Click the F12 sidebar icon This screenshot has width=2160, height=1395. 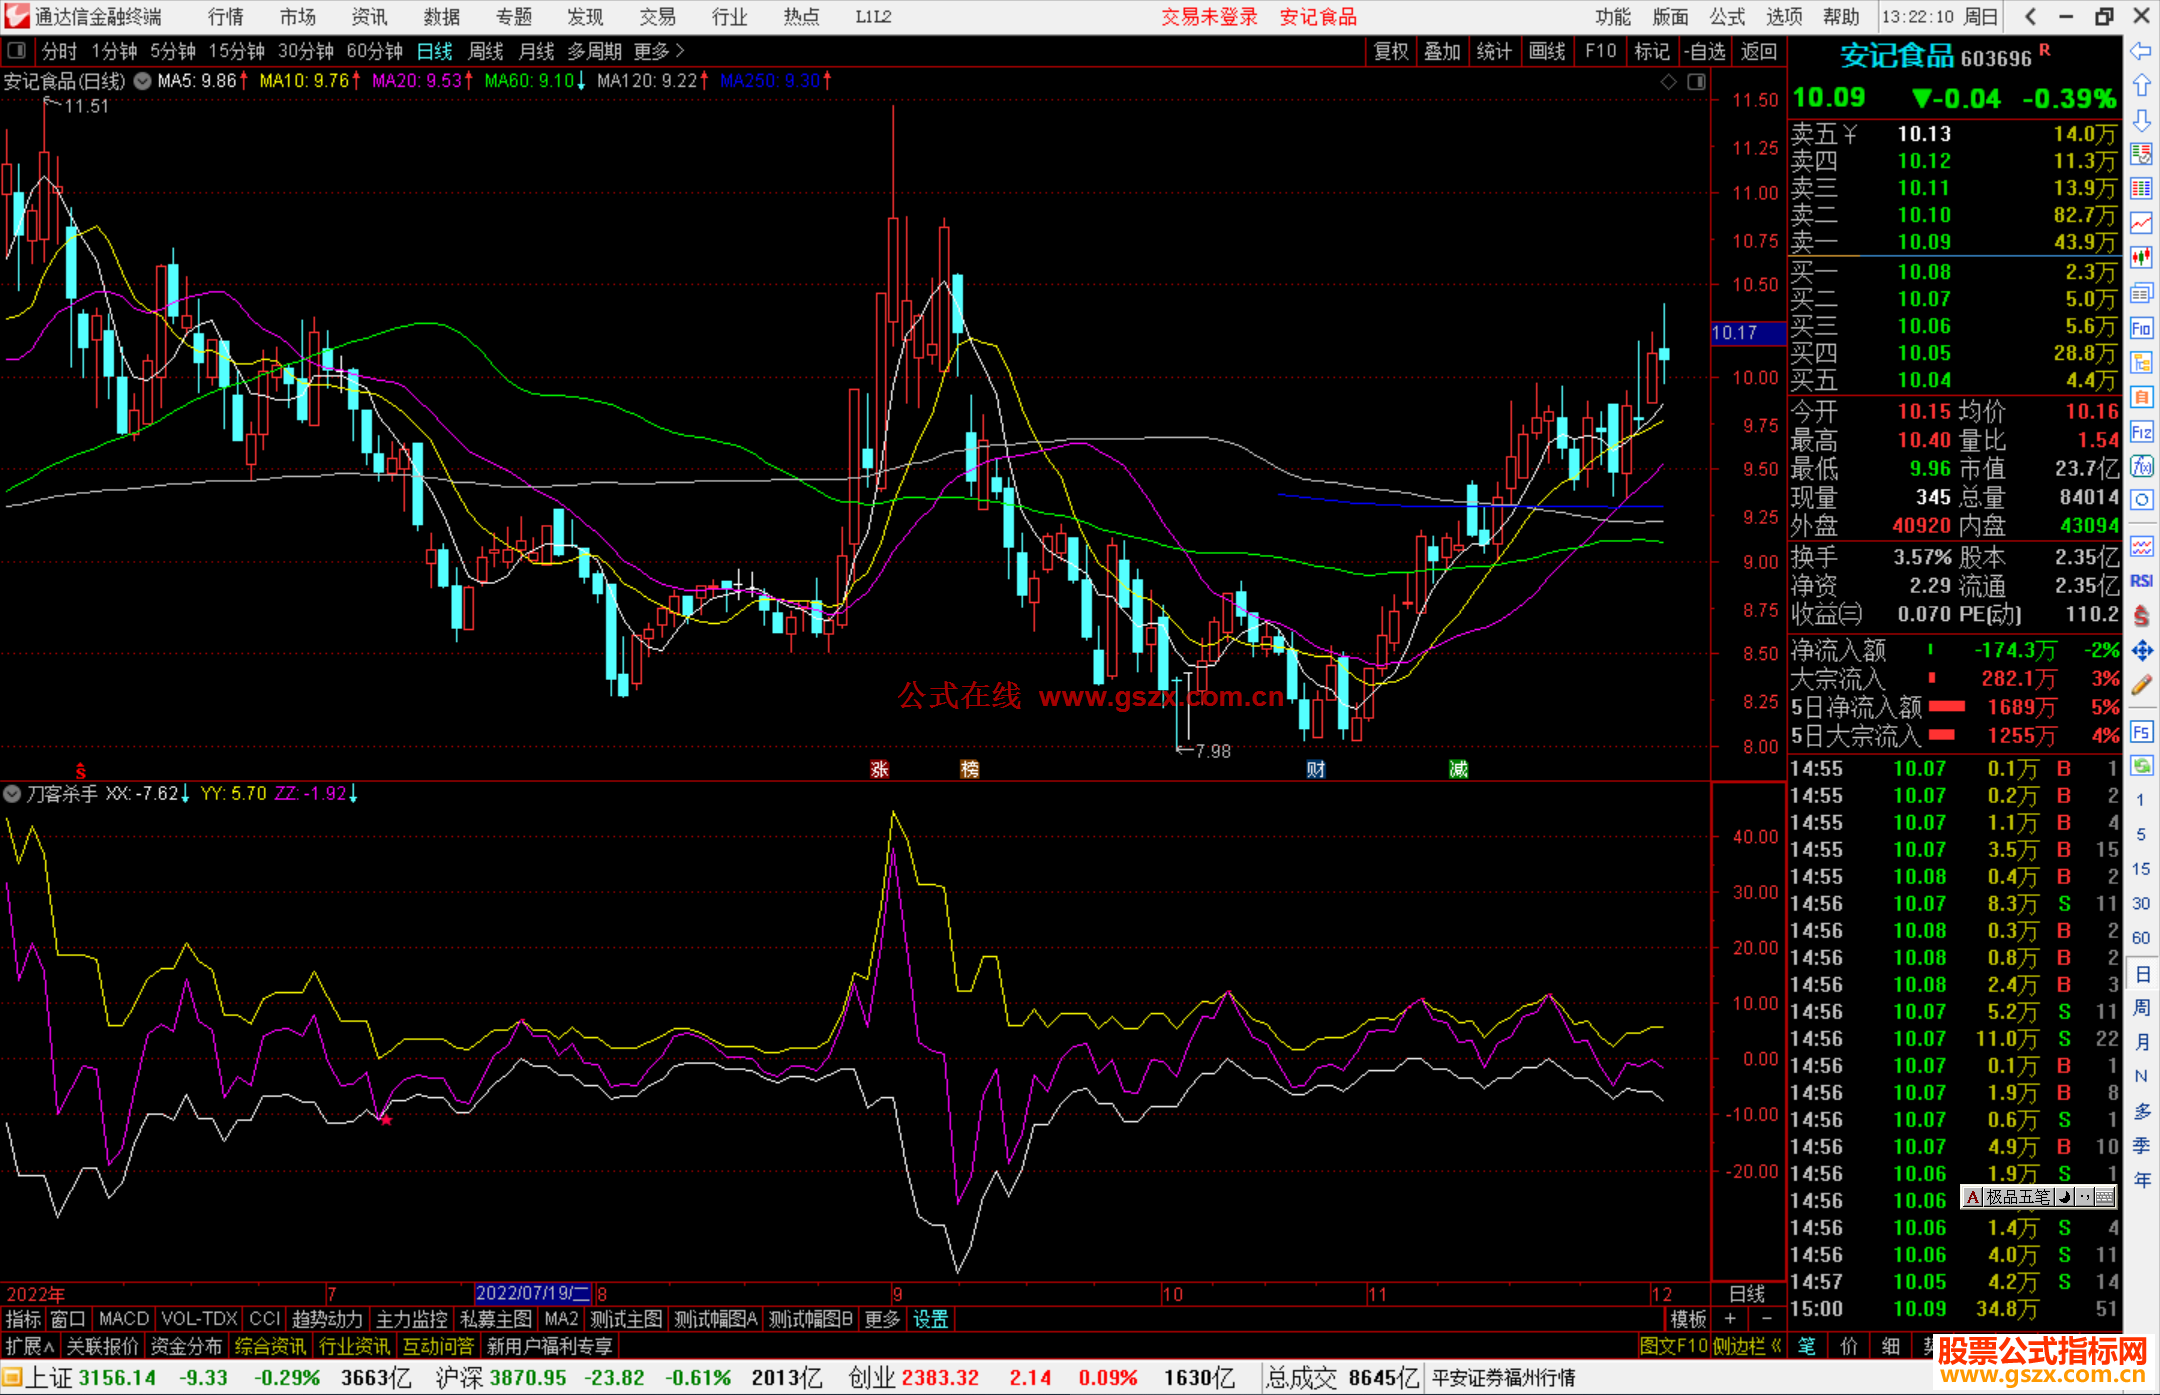point(2141,432)
